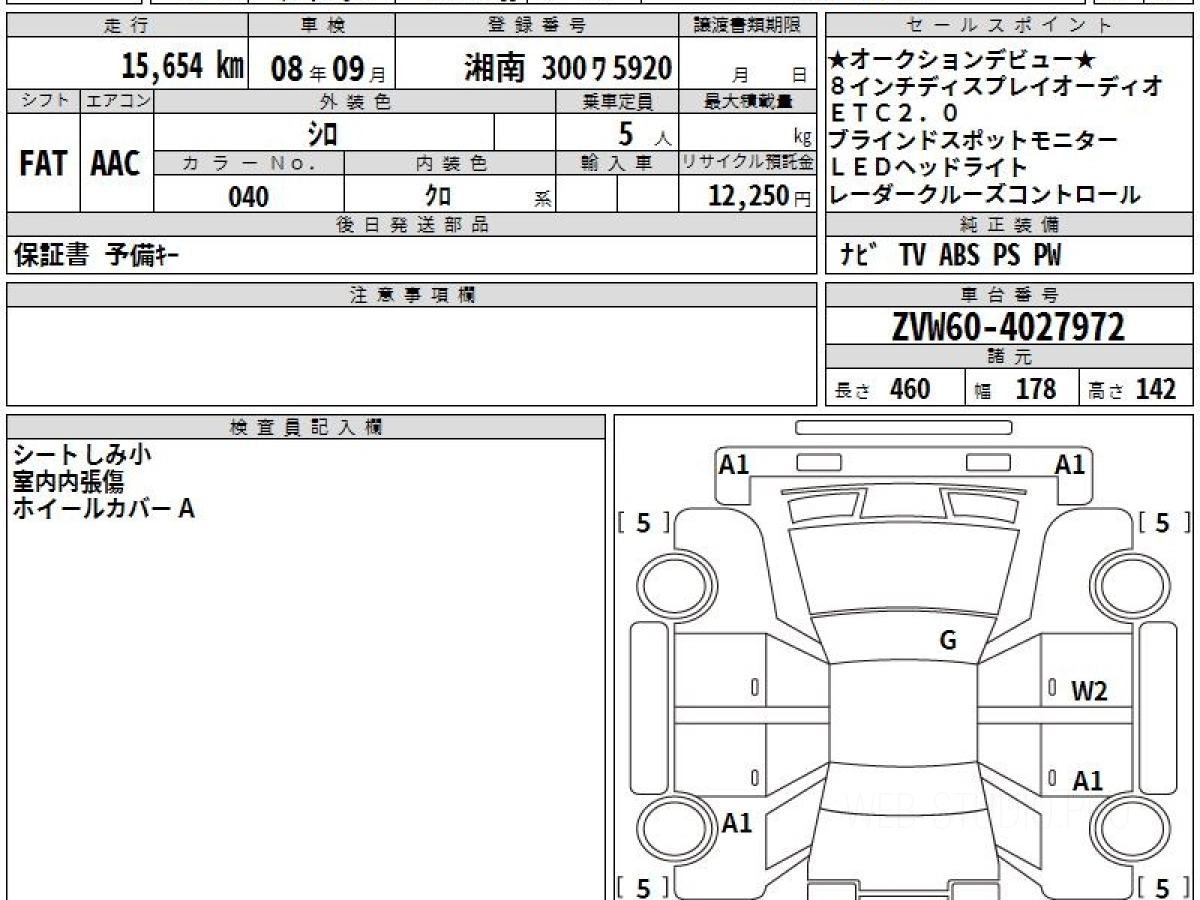Click レーダークルーズコントロール line

(x=985, y=195)
